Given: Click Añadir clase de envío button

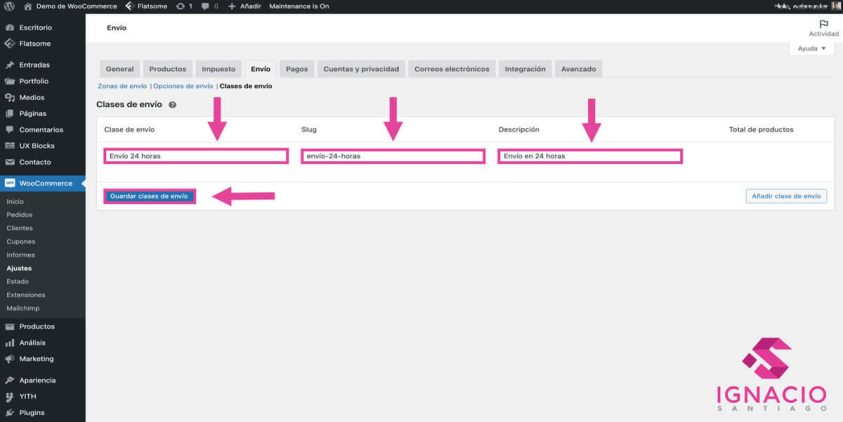Looking at the screenshot, I should pyautogui.click(x=786, y=196).
